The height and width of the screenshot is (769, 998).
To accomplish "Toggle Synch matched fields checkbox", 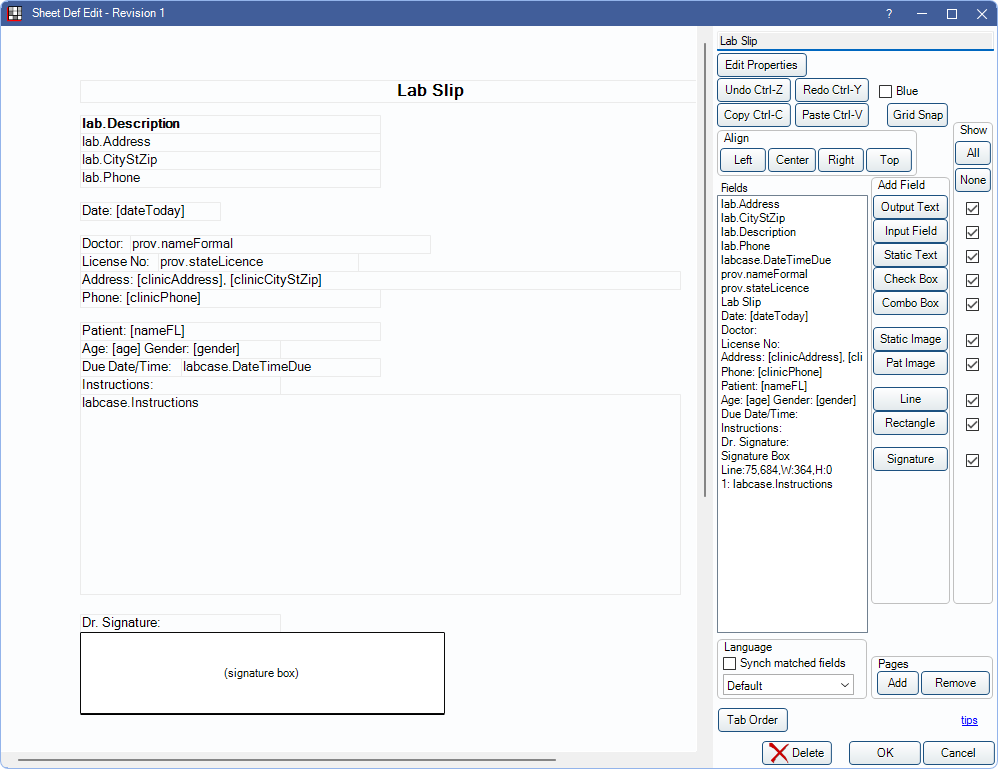I will click(729, 663).
